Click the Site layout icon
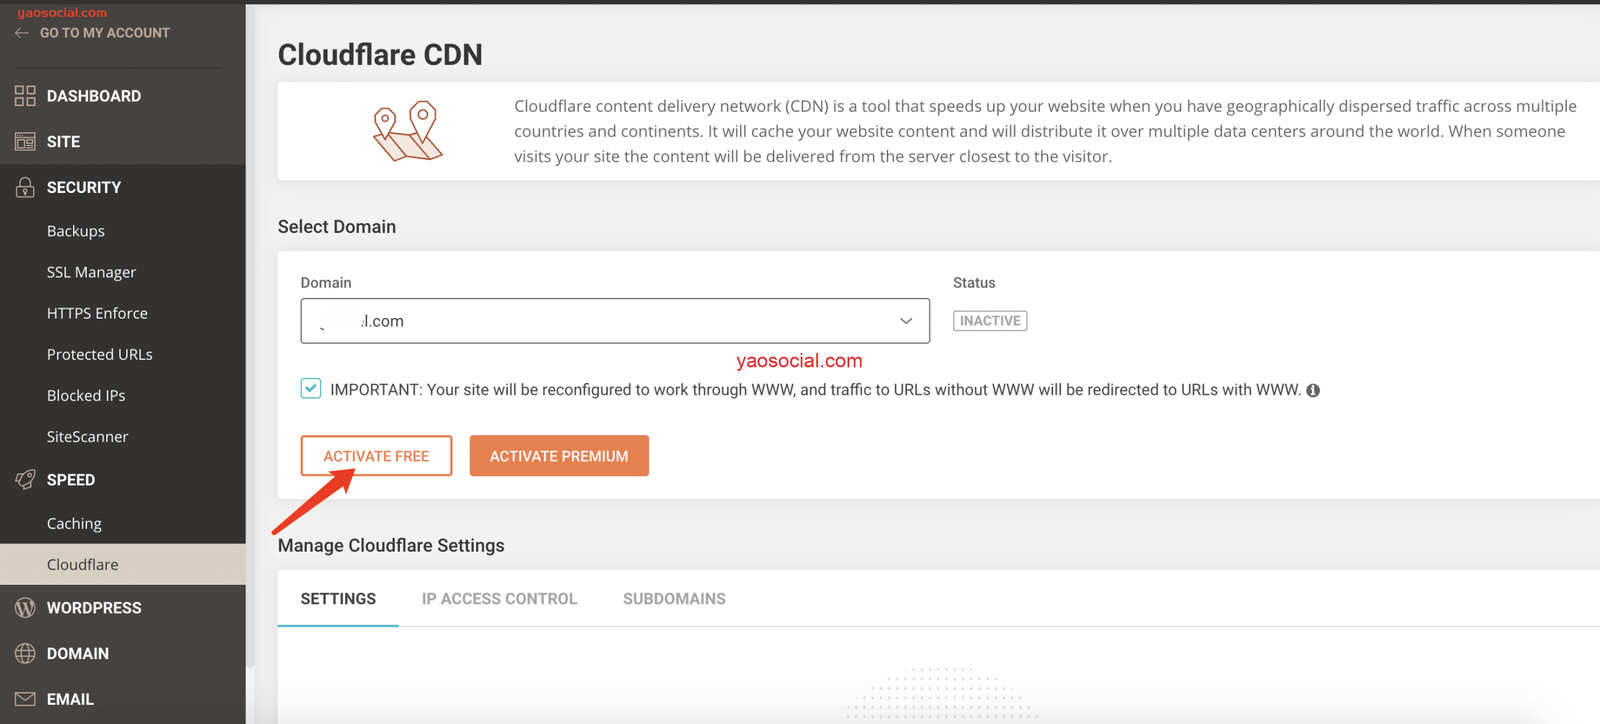The height and width of the screenshot is (724, 1600). point(25,142)
